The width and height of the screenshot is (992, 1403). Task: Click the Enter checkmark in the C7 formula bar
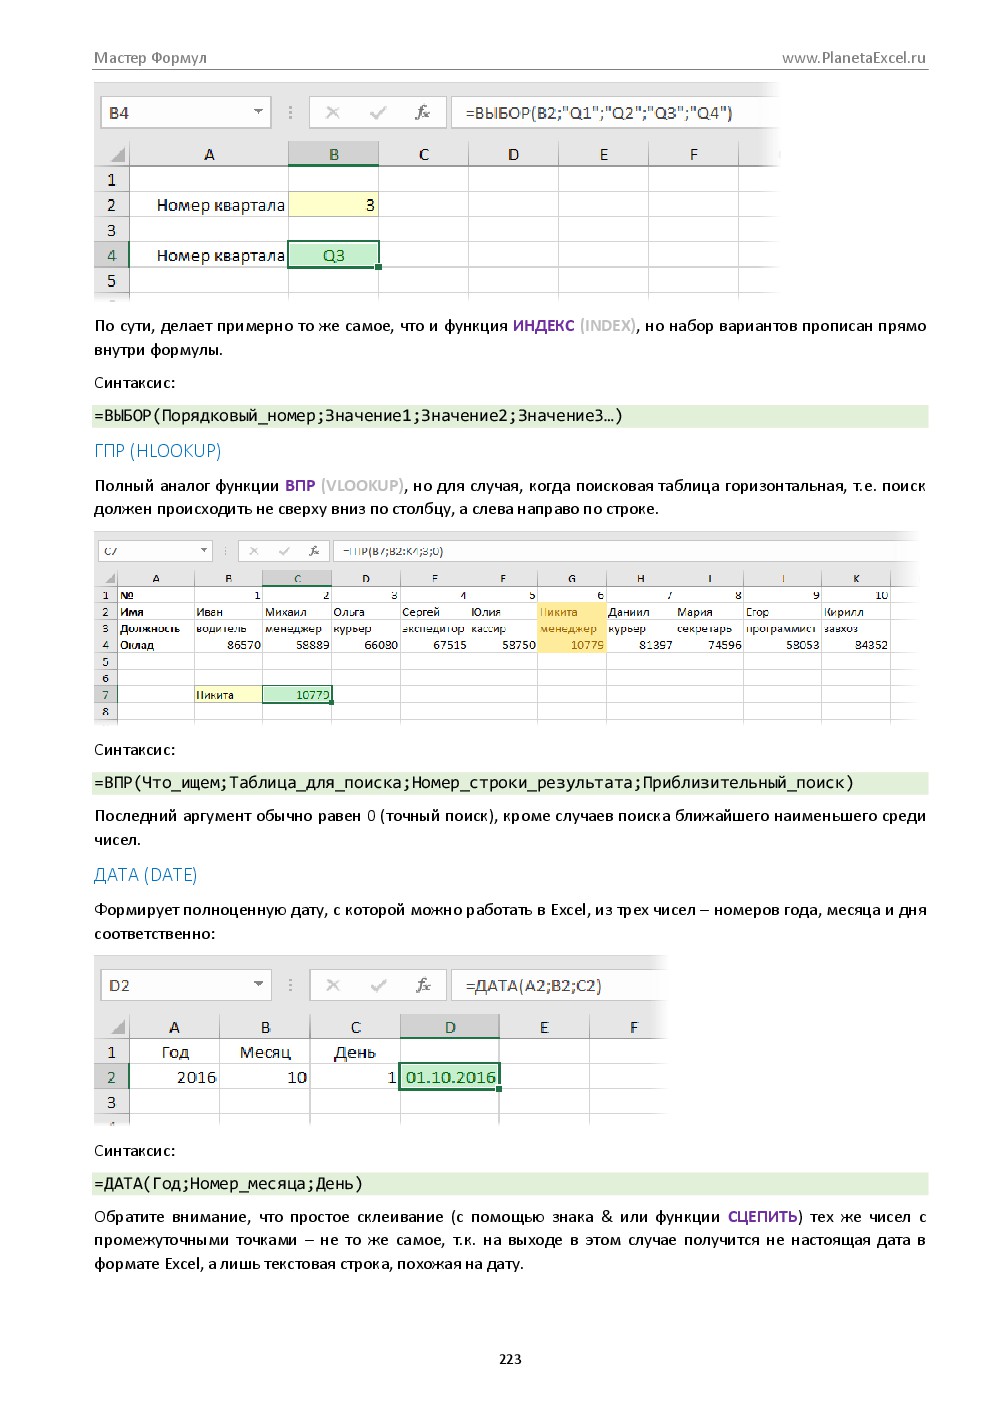(284, 551)
